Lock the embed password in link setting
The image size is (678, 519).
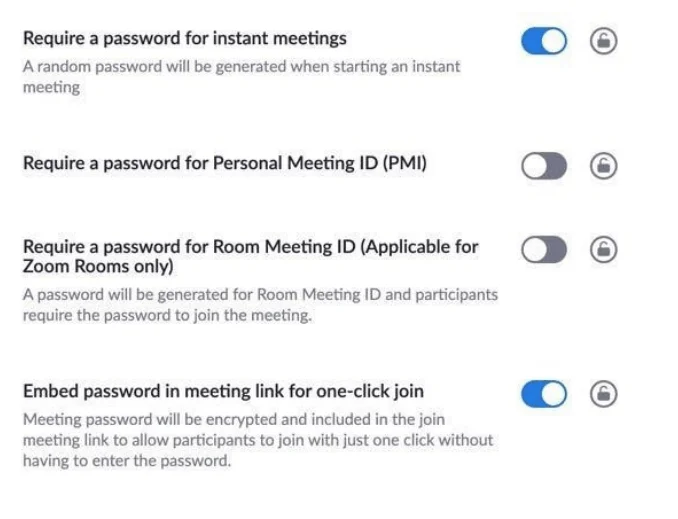(x=603, y=395)
